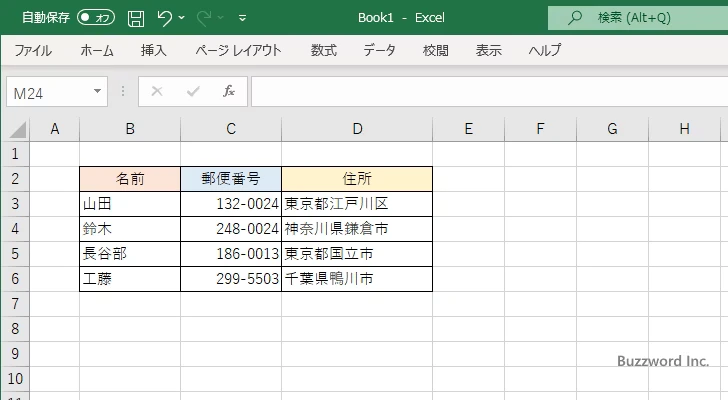Viewport: 728px width, 400px height.
Task: Select row 9 header
Action: [15, 354]
